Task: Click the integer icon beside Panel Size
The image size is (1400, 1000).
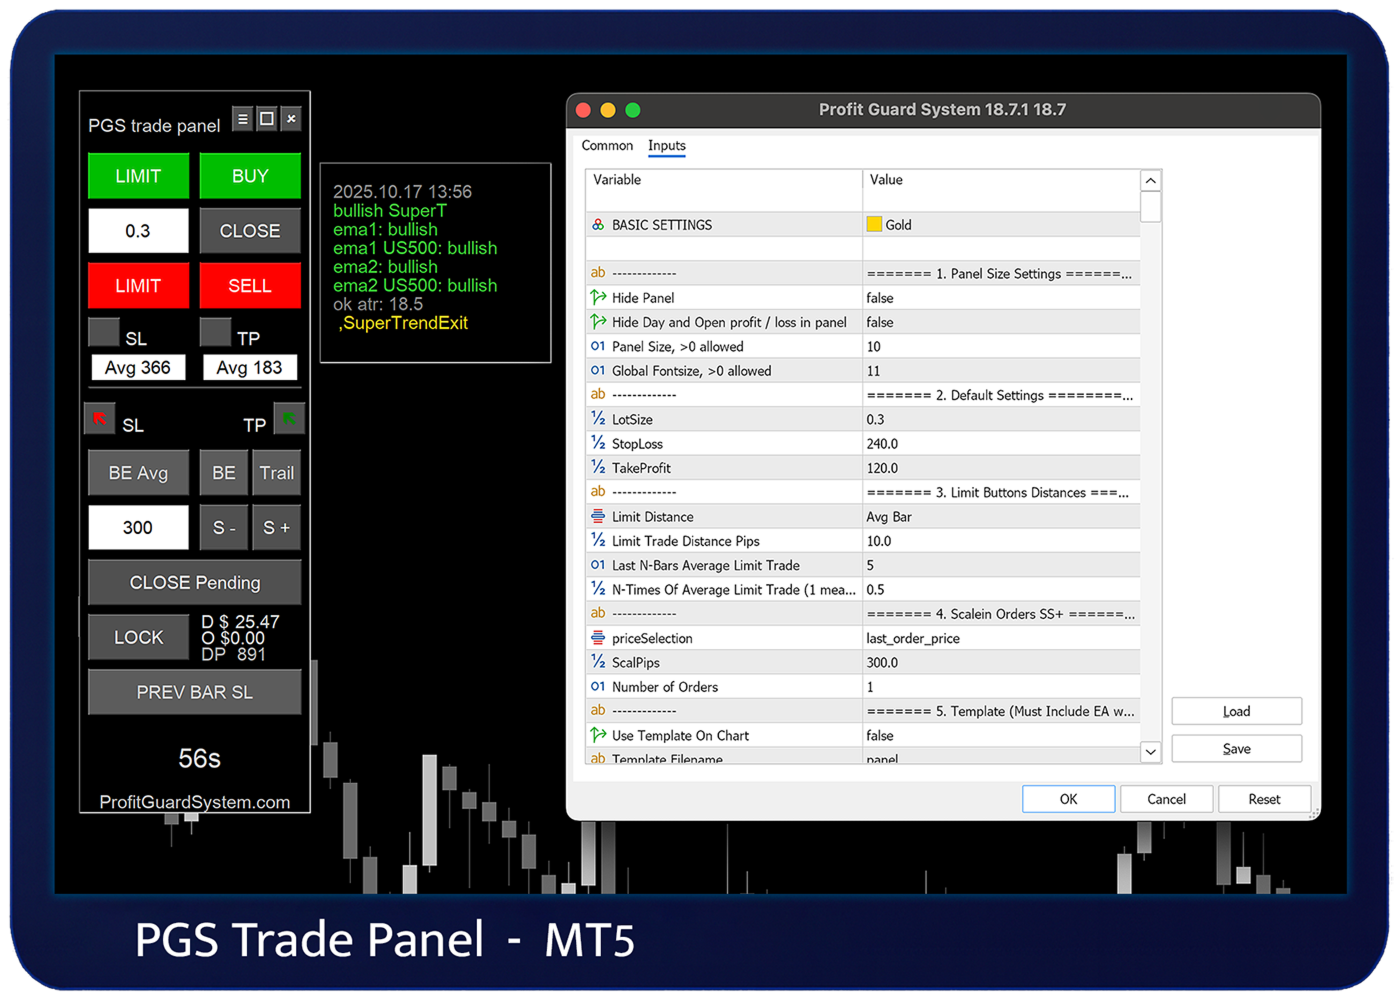Action: point(598,346)
